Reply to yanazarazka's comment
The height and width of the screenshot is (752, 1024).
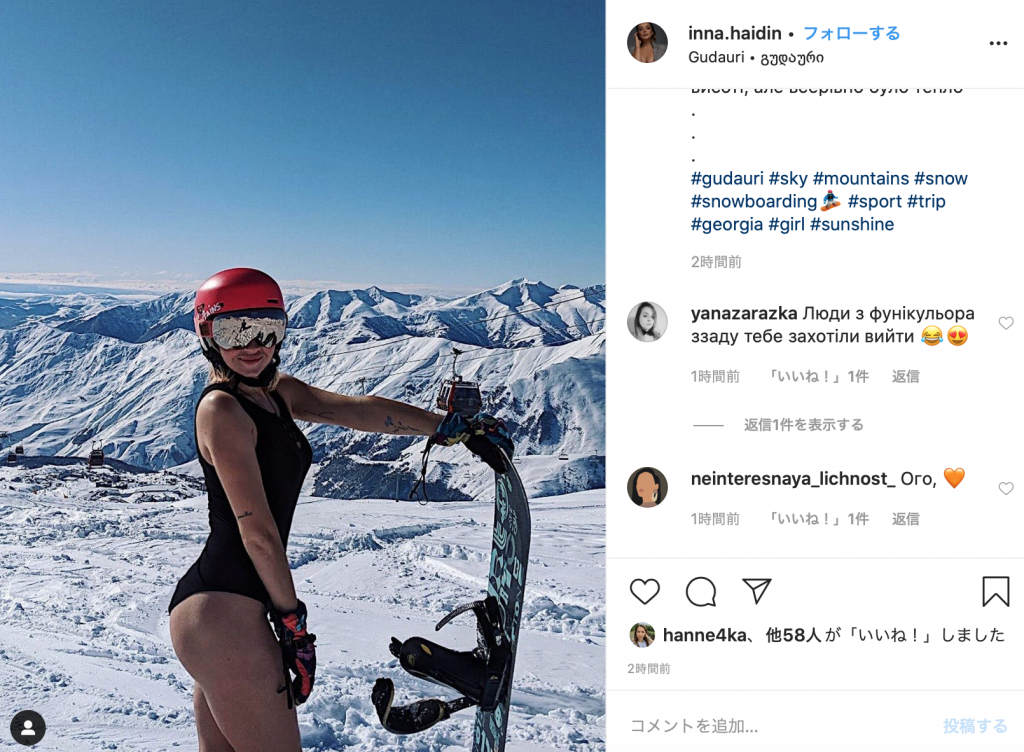point(905,377)
